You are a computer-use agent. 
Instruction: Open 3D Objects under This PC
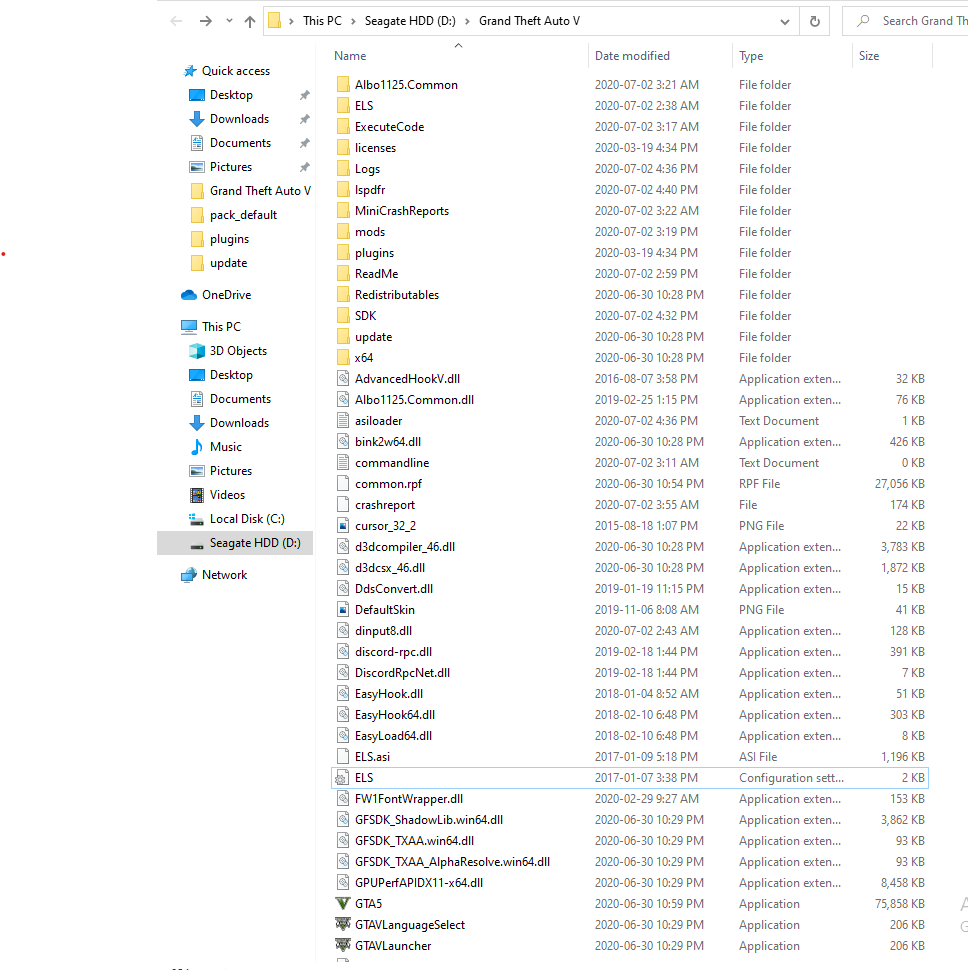(x=238, y=351)
